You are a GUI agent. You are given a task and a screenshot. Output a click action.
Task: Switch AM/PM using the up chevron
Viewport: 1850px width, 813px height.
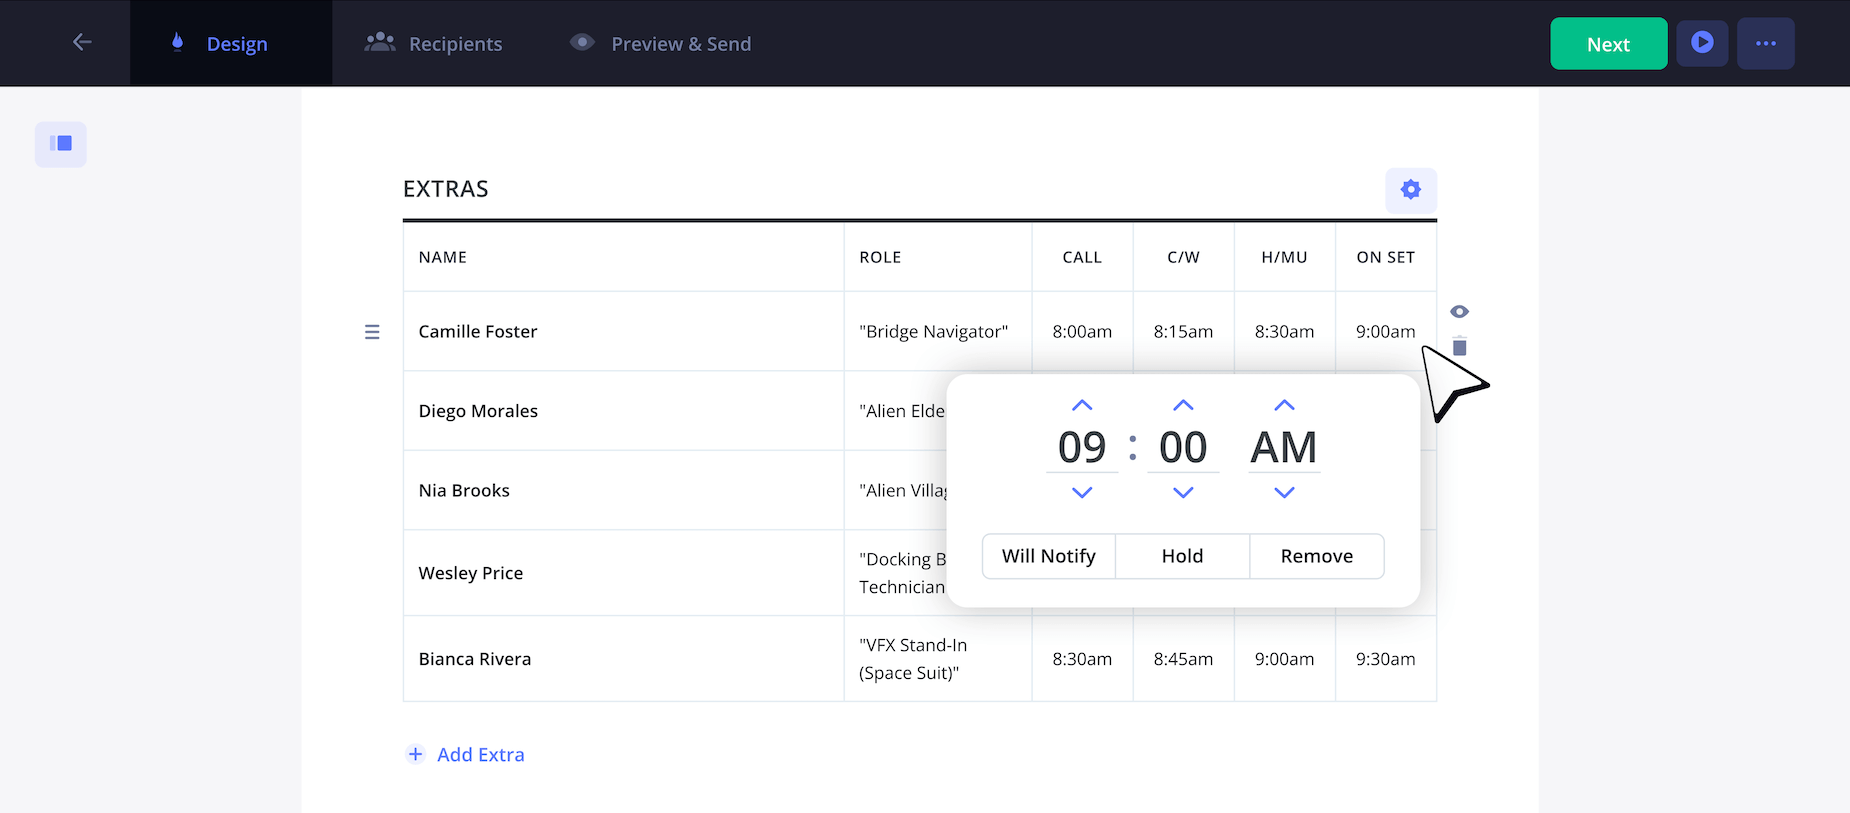coord(1284,405)
